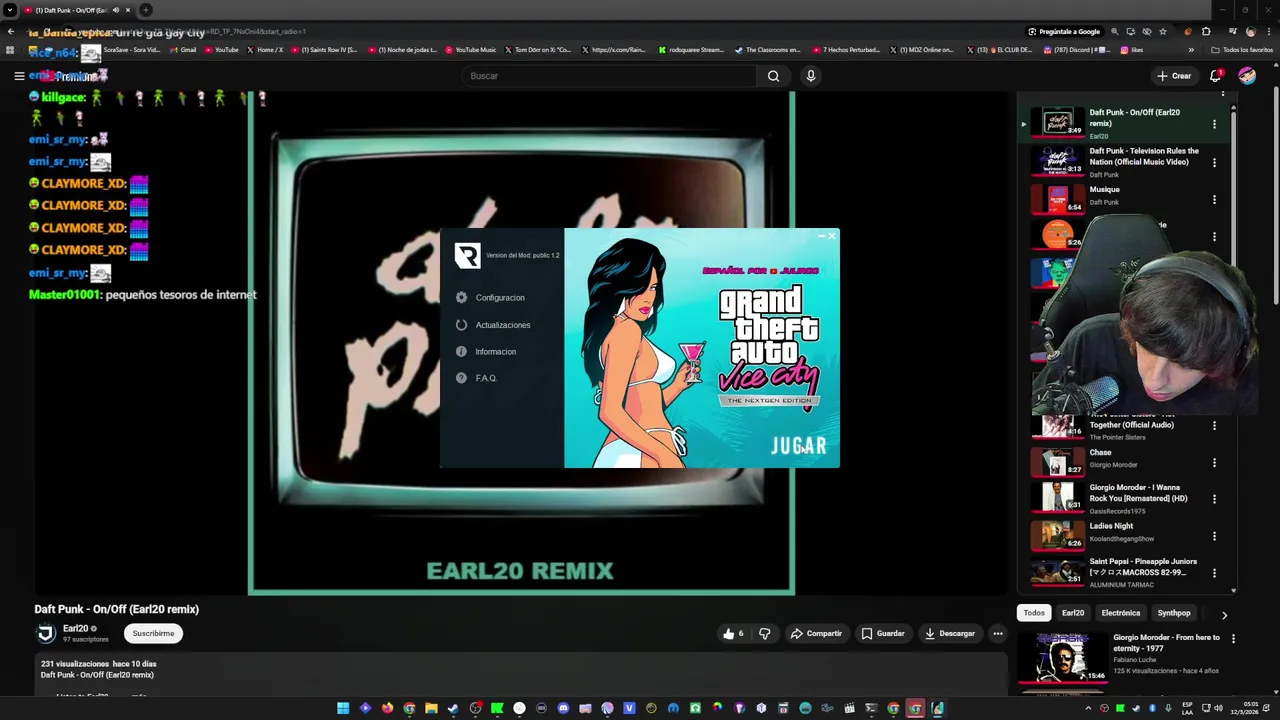1280x720 pixels.
Task: Click the Guardar button
Action: [x=883, y=633]
